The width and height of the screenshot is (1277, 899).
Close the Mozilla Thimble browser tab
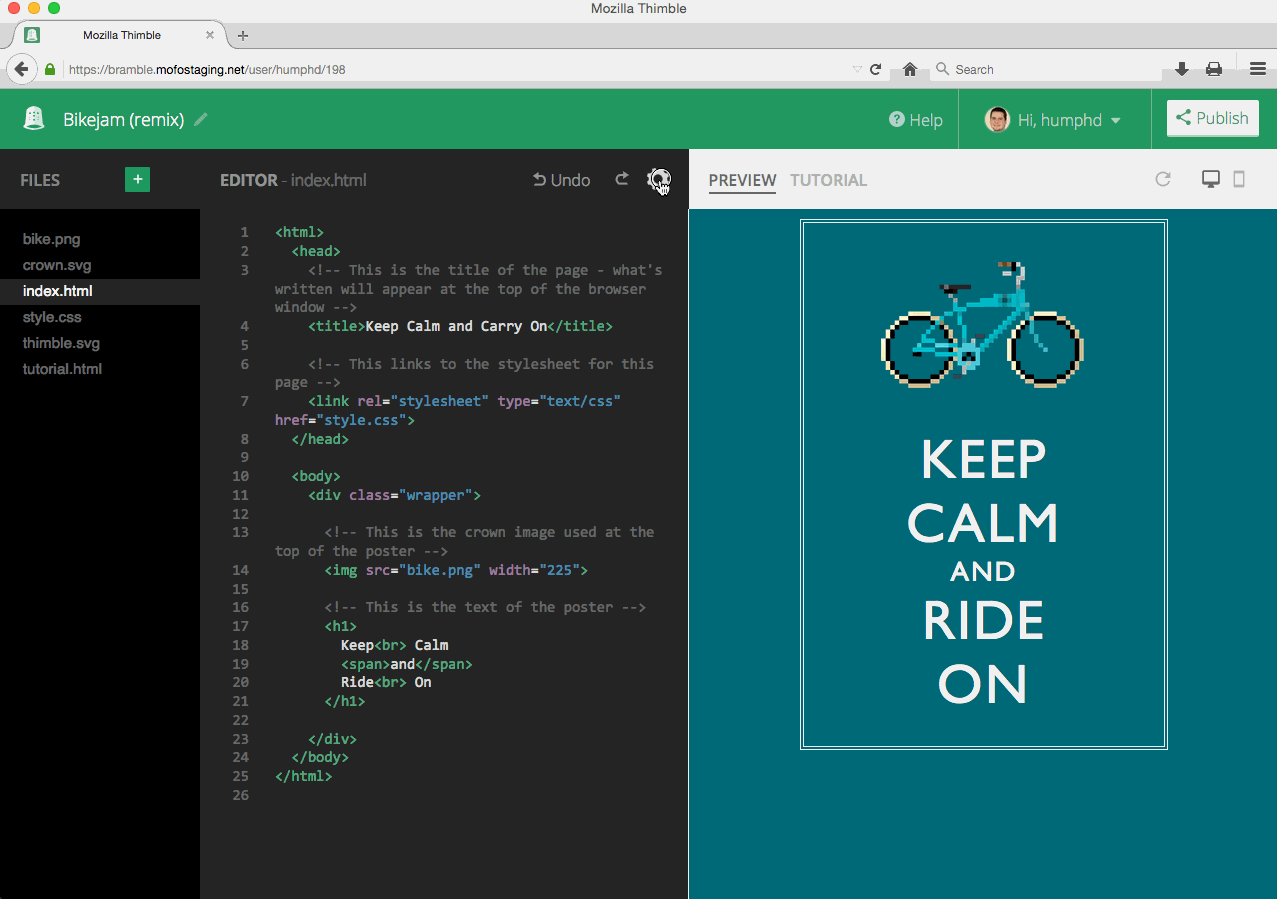tap(210, 35)
